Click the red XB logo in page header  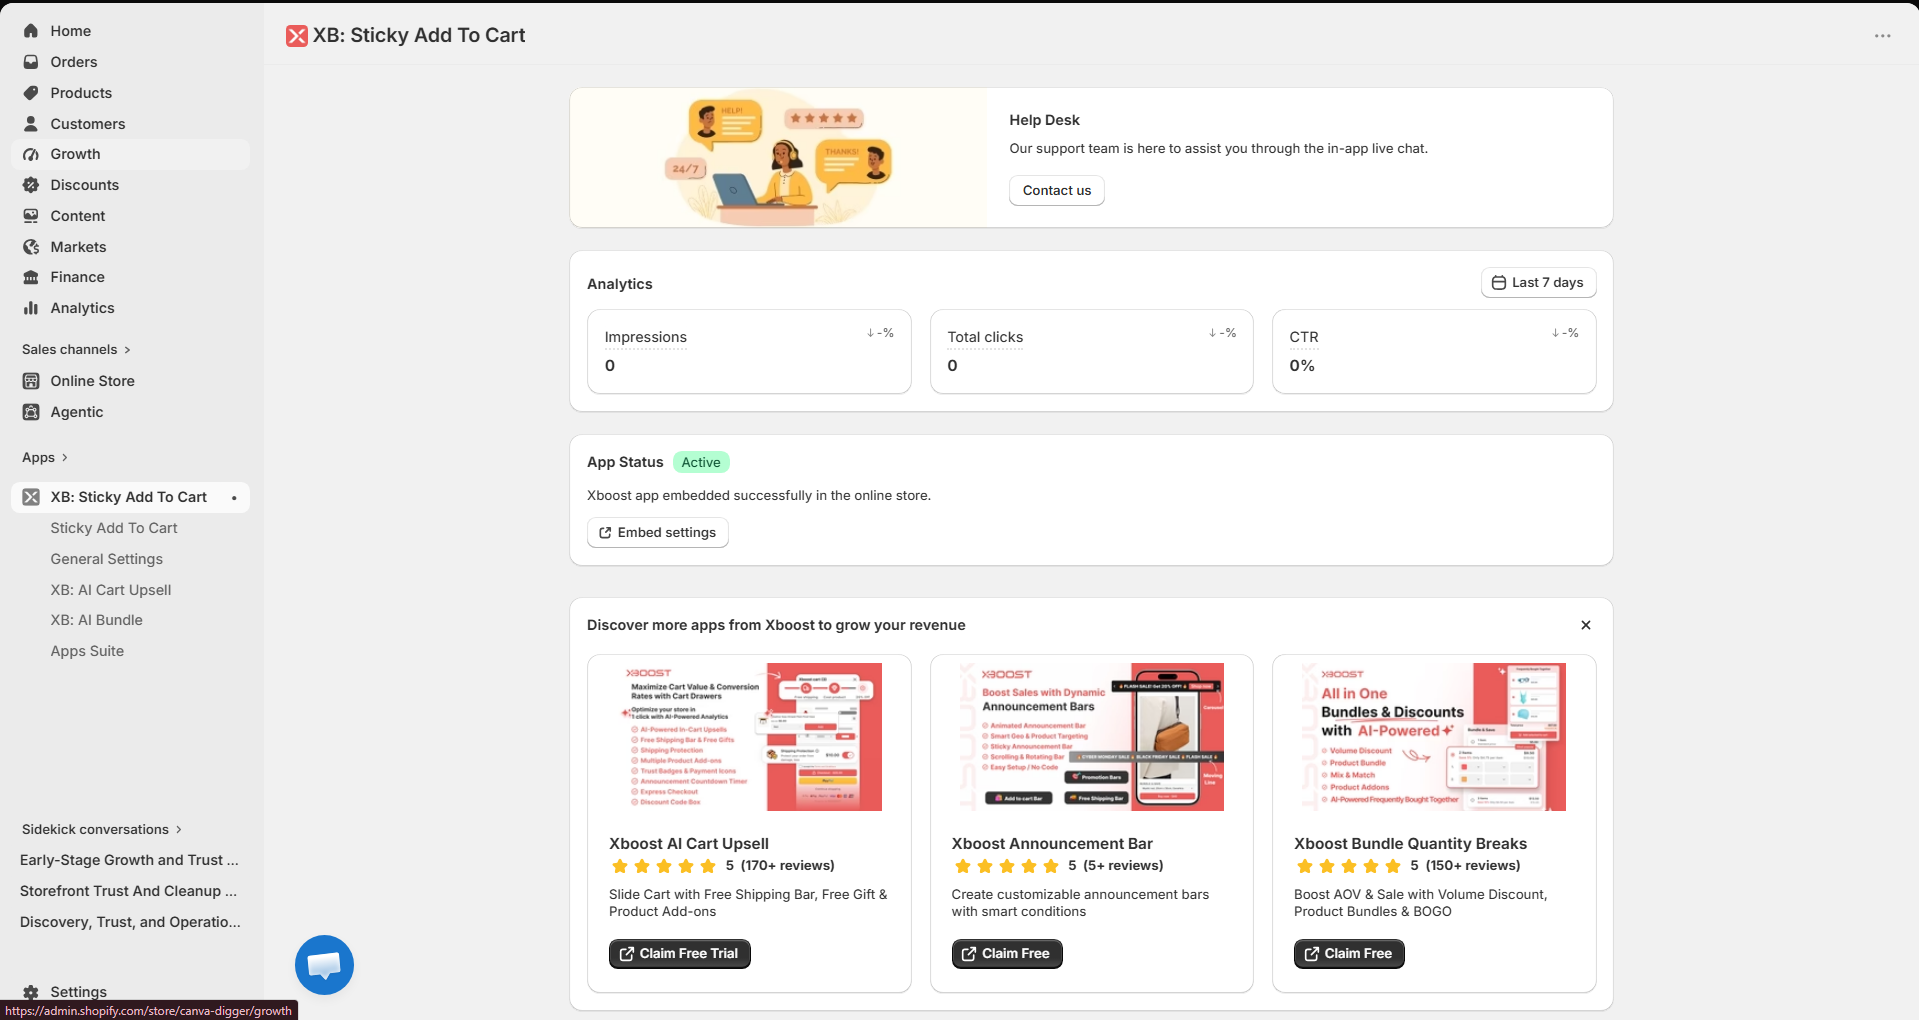point(297,36)
